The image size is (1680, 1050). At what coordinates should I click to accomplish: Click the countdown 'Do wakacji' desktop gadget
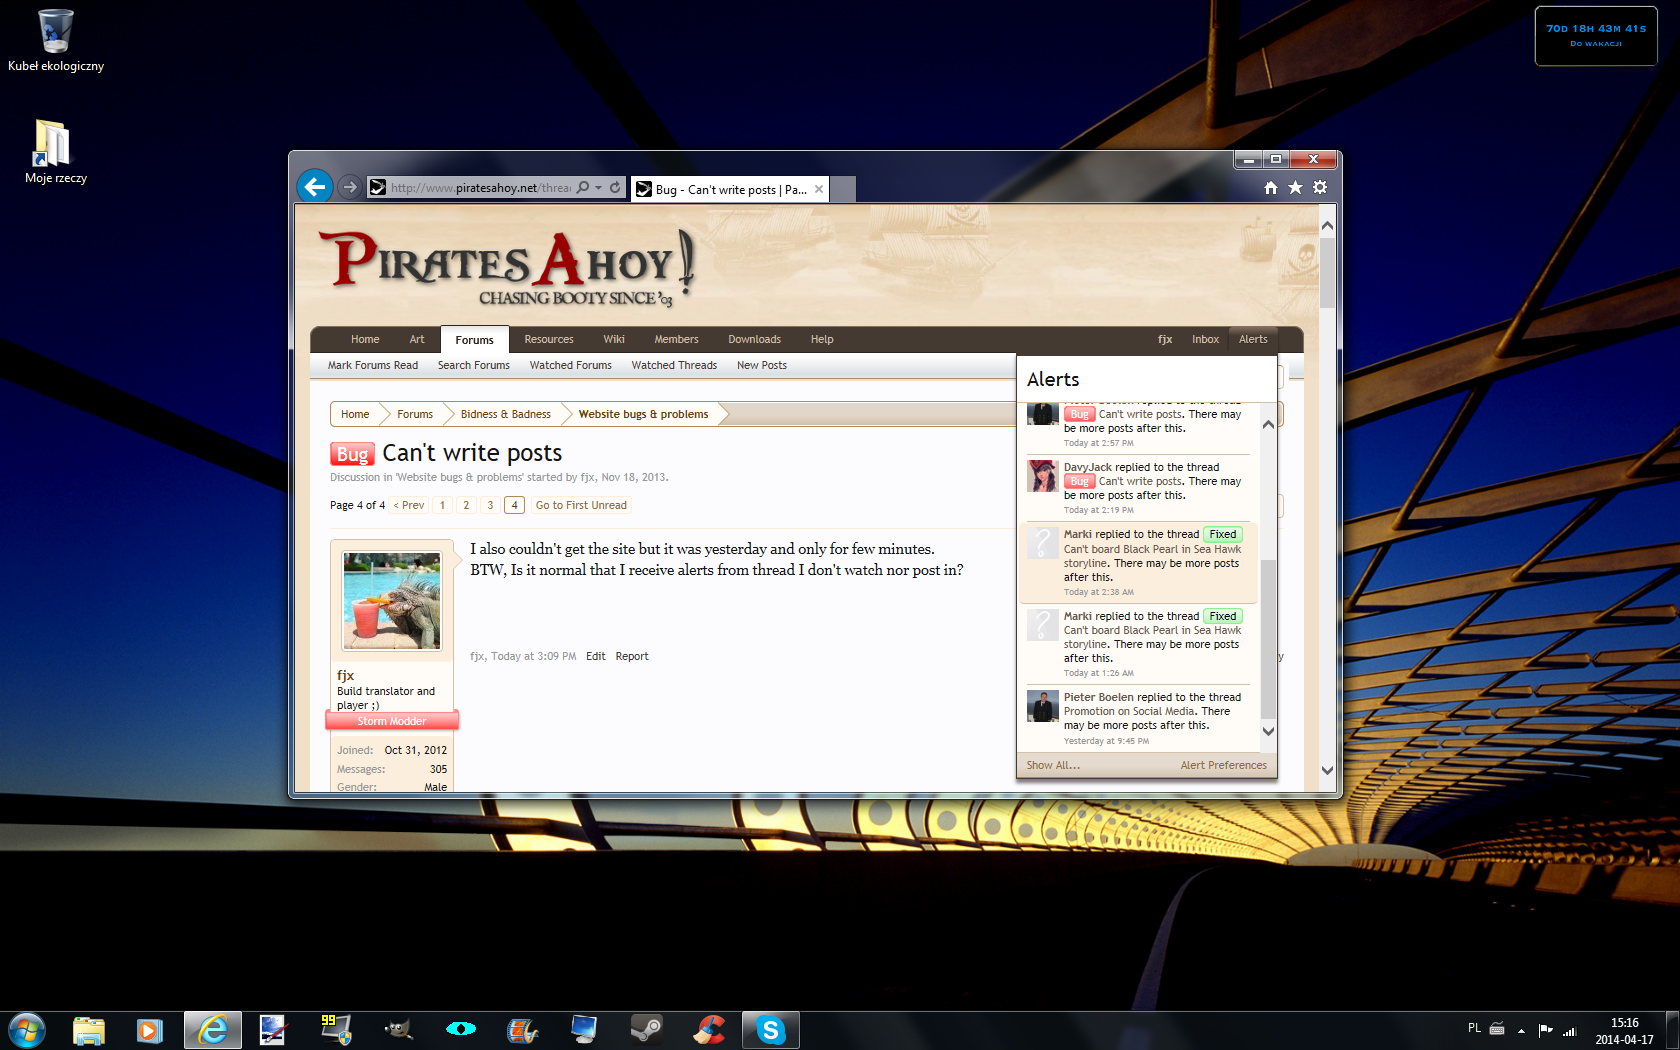1596,36
